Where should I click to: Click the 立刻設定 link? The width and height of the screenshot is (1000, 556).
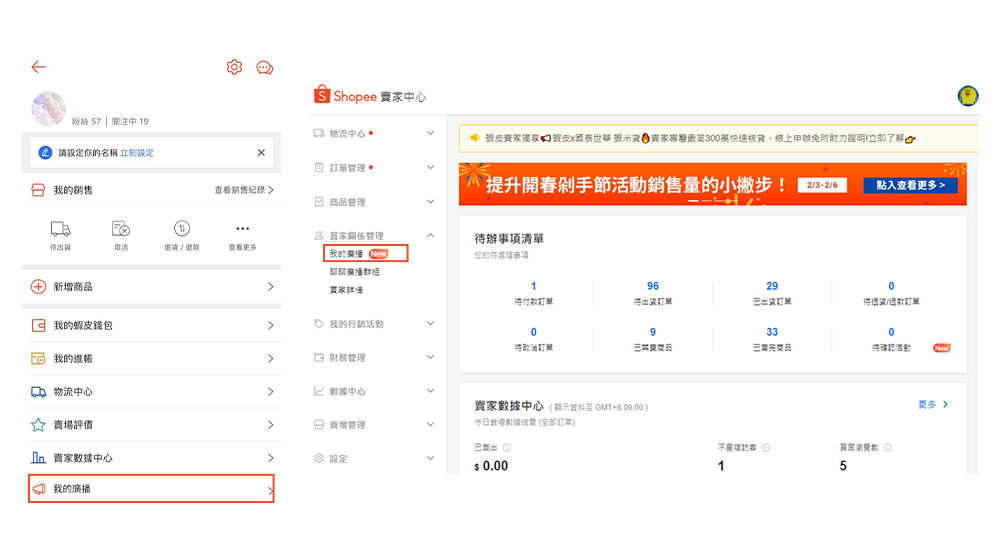(137, 153)
